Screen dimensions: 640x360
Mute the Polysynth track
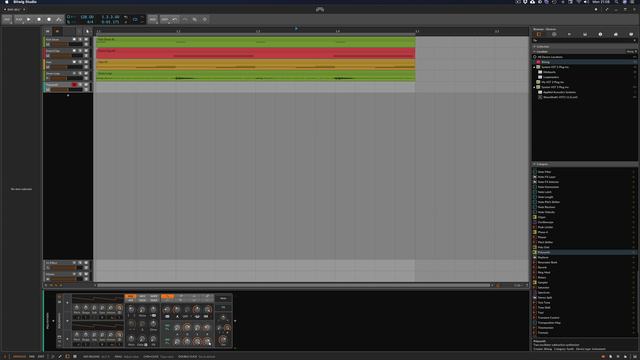(x=86, y=84)
